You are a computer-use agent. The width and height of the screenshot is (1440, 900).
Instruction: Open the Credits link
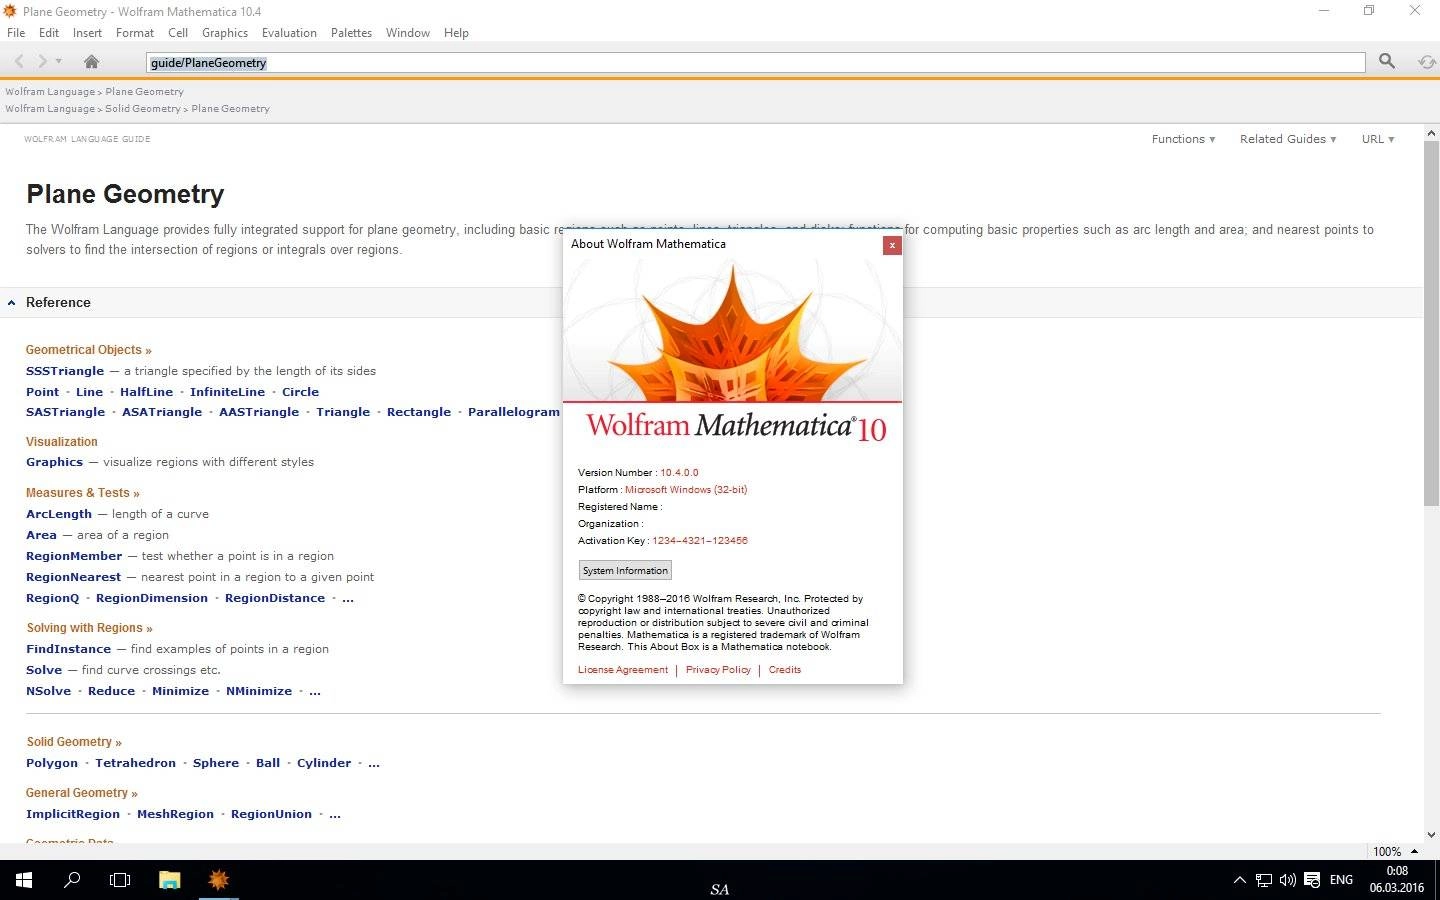(x=785, y=670)
